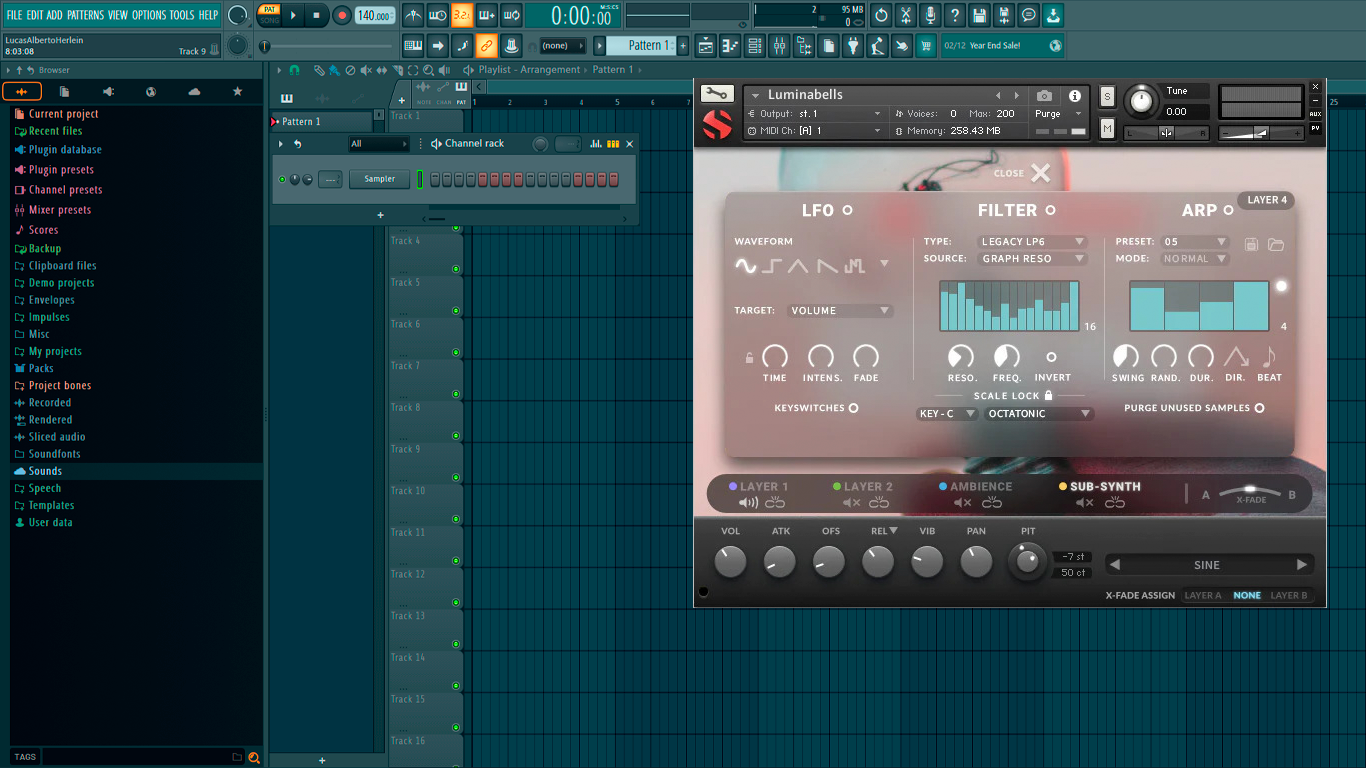Open the ARP PRESET 05 dropdown
The image size is (1366, 768).
pyautogui.click(x=1195, y=242)
